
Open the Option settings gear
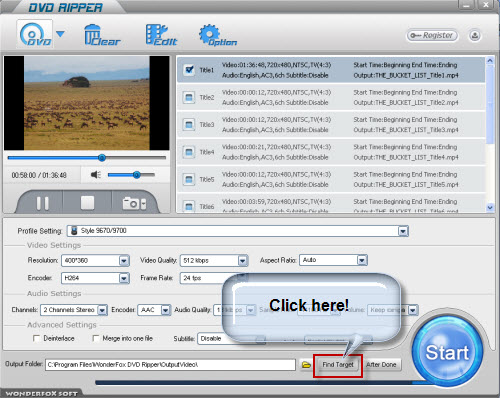click(218, 35)
